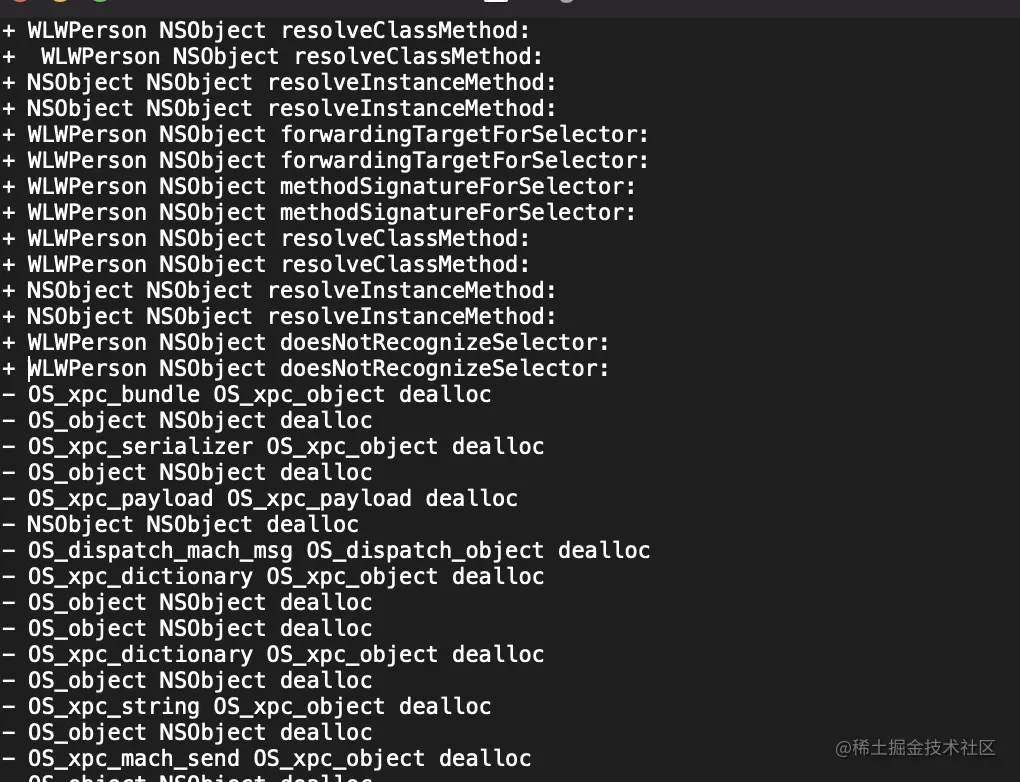This screenshot has height=782, width=1020.
Task: Click the word OS_xpc_bundle in the output
Action: pyautogui.click(x=114, y=395)
